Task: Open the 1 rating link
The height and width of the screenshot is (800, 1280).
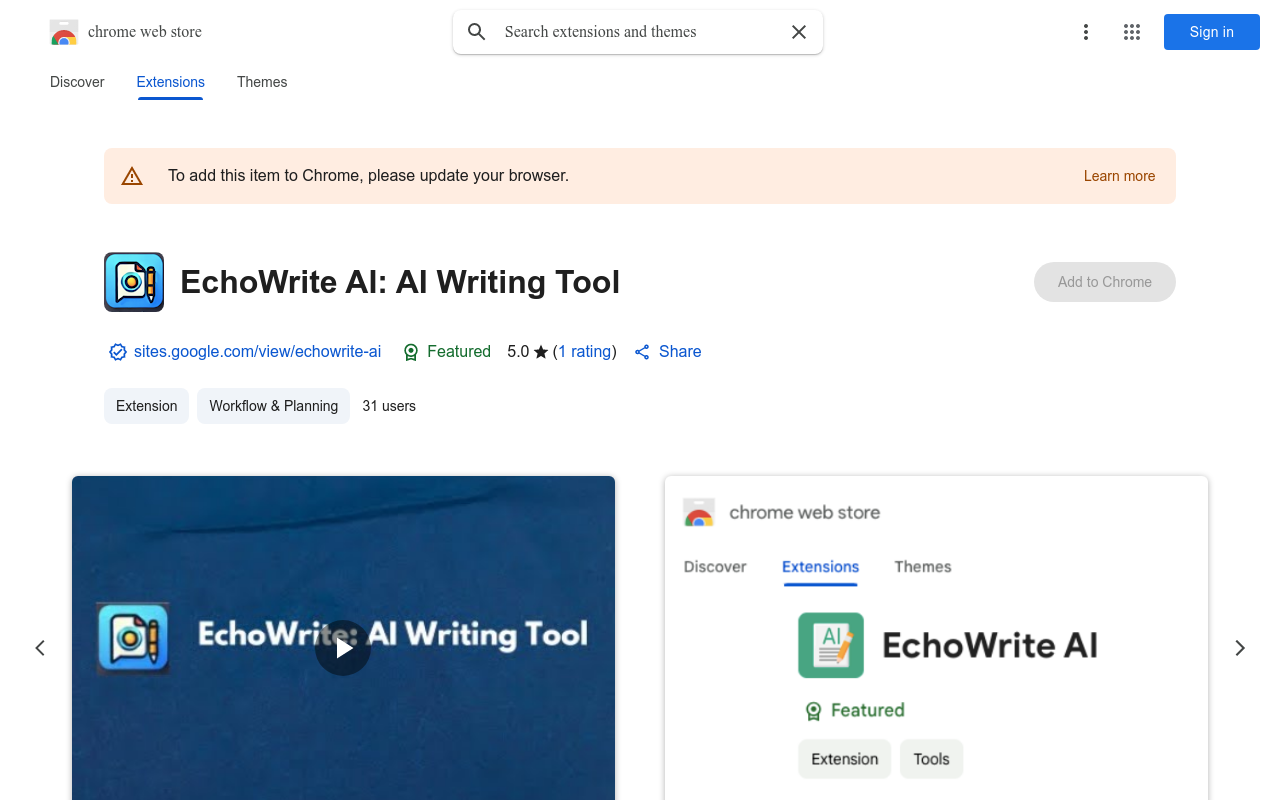Action: coord(585,352)
